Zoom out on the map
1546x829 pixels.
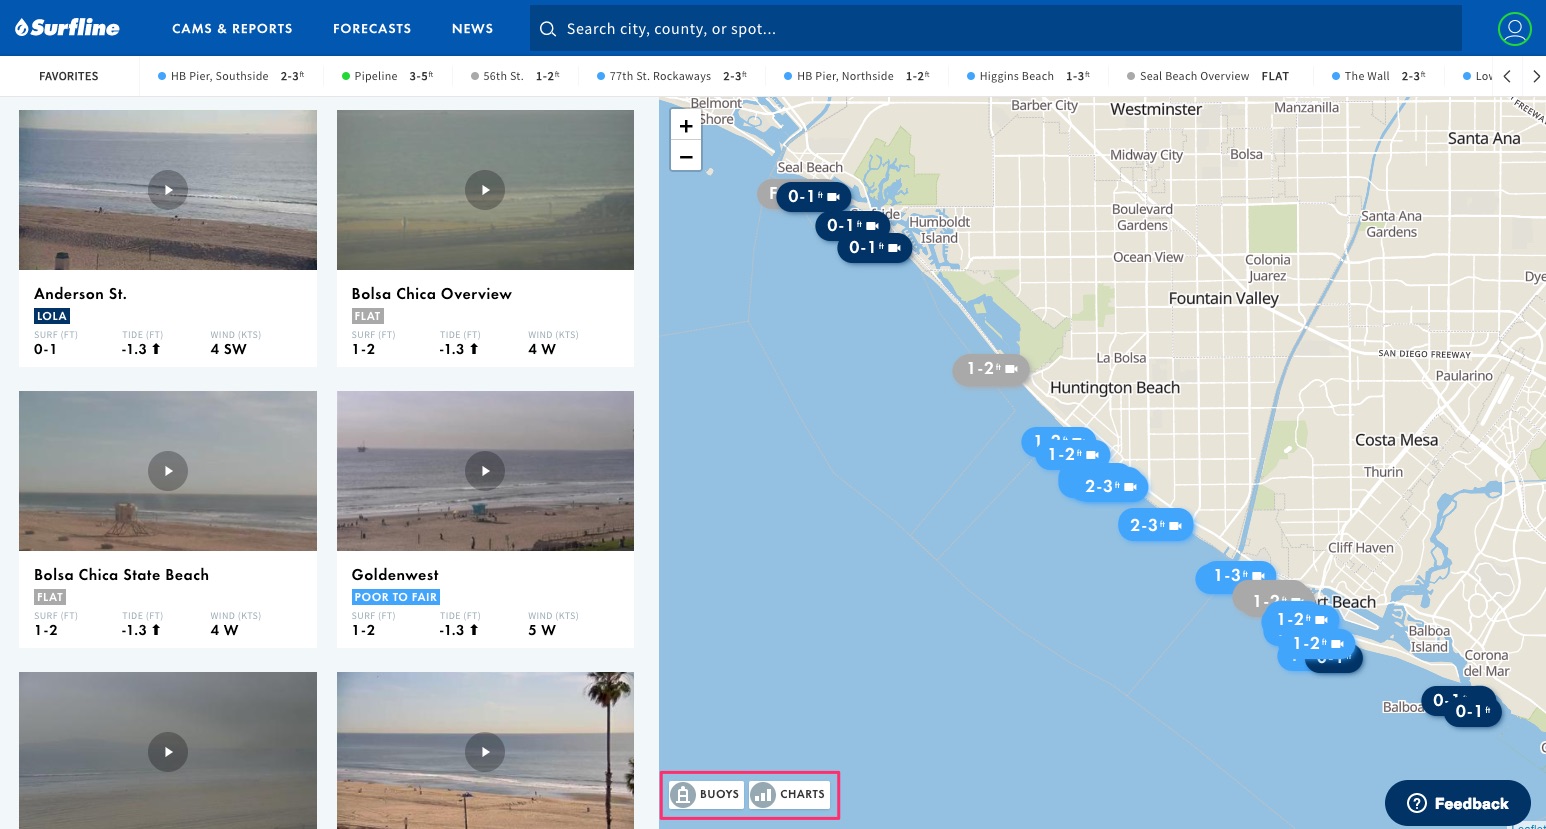pyautogui.click(x=686, y=156)
